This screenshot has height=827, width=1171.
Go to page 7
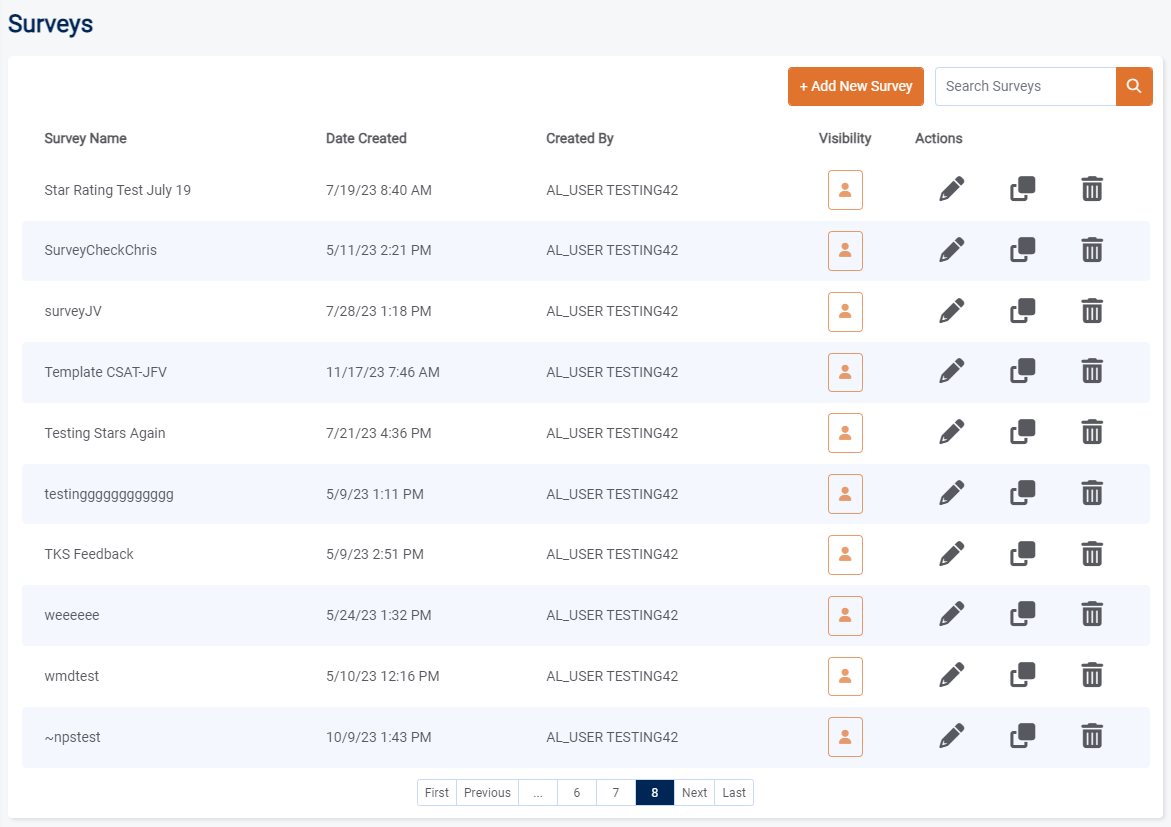click(616, 793)
